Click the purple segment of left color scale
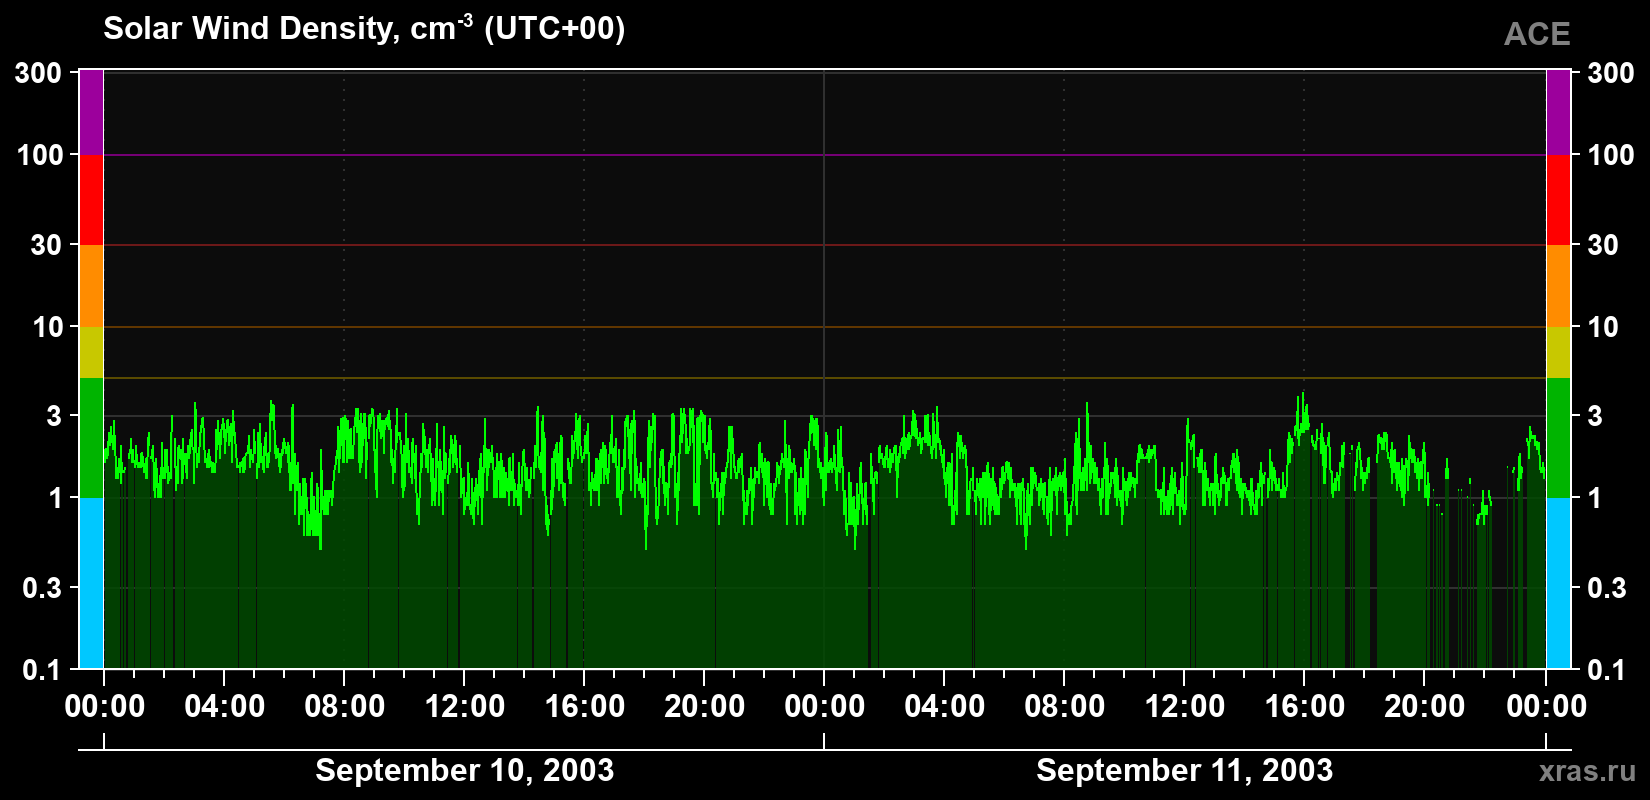Screen dimensions: 1650x800 click(91, 112)
